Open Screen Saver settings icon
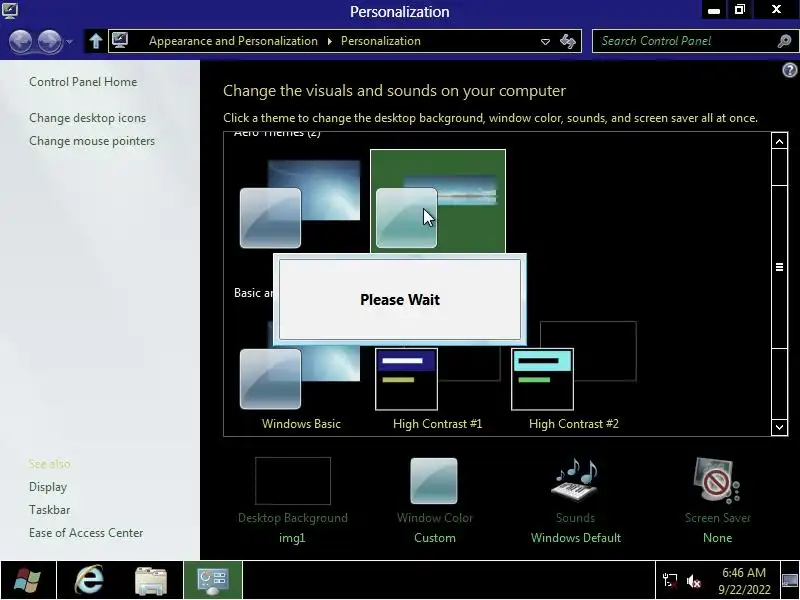This screenshot has width=800, height=600. point(717,481)
